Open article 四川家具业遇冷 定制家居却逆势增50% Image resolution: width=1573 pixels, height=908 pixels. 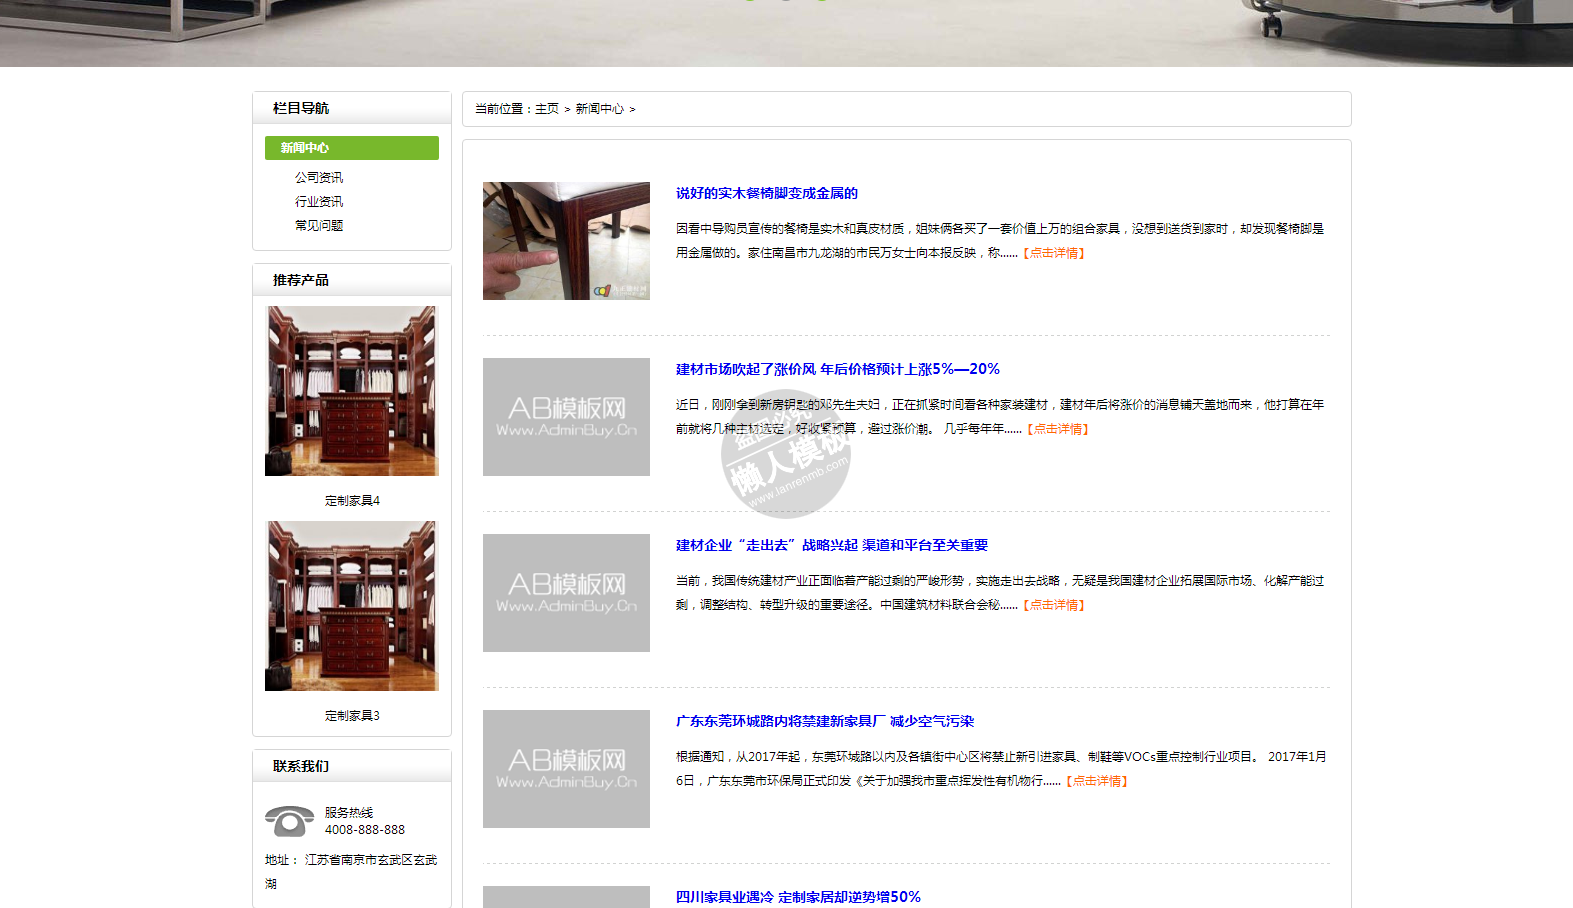[797, 897]
